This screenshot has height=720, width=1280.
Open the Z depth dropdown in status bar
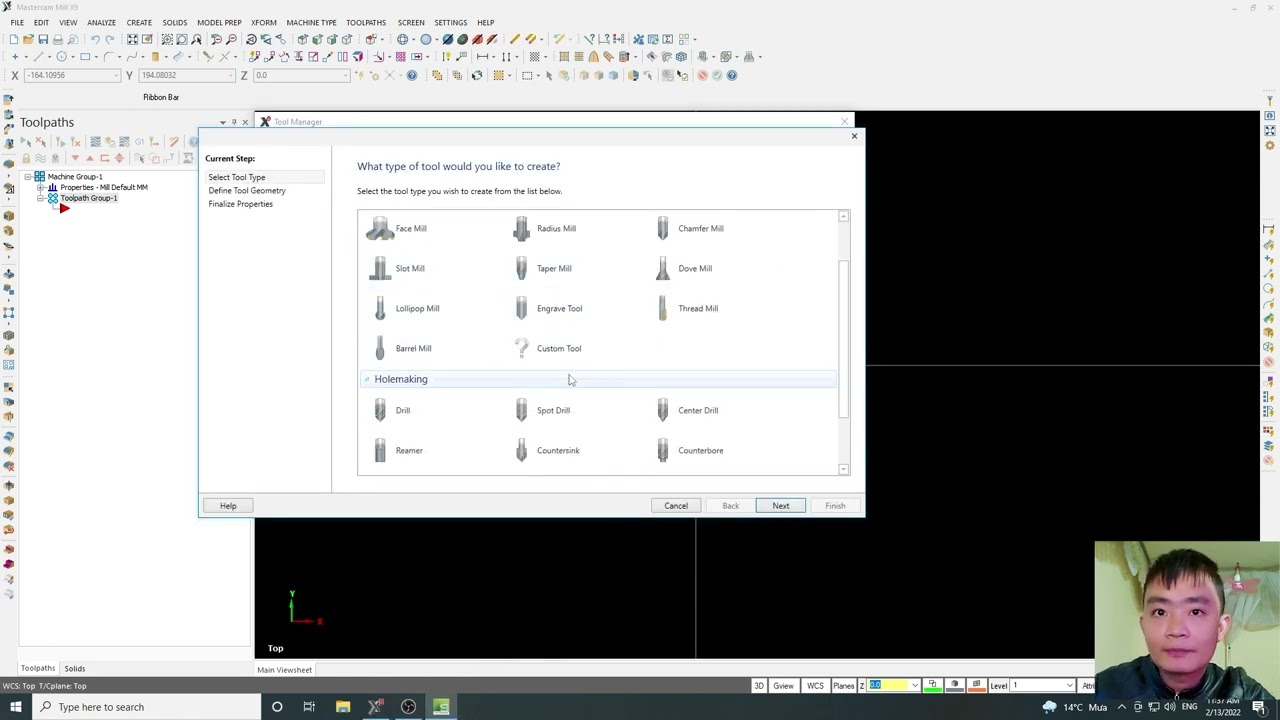(914, 686)
